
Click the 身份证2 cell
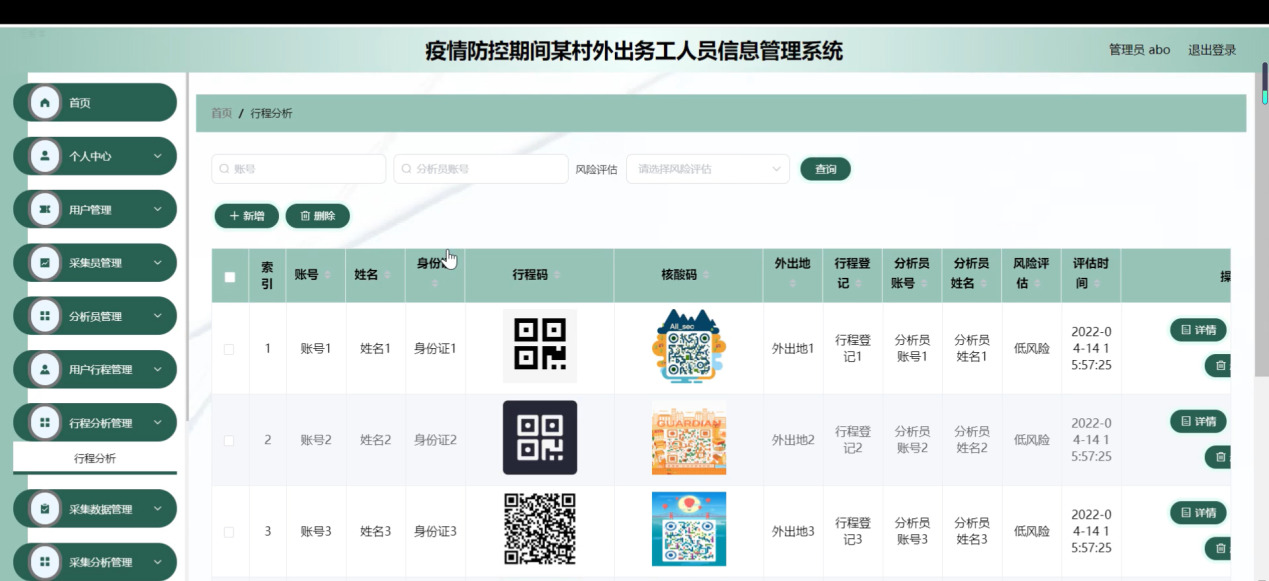(x=435, y=440)
